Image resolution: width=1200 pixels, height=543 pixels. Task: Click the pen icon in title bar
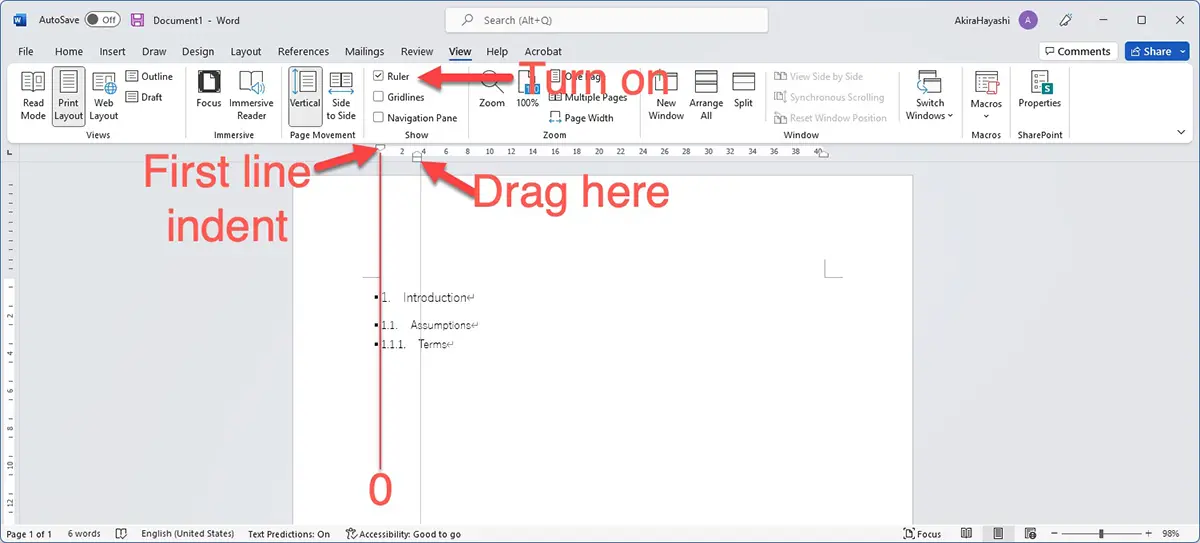pyautogui.click(x=1066, y=20)
